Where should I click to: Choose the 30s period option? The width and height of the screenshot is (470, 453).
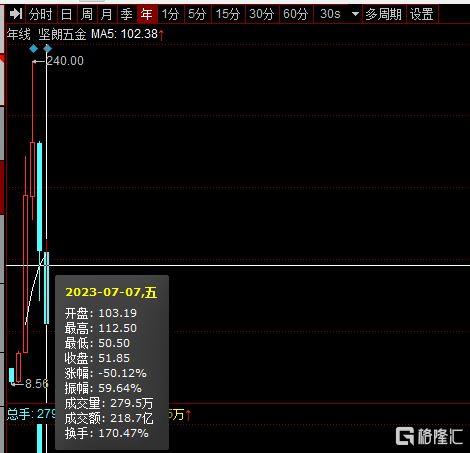click(x=330, y=14)
